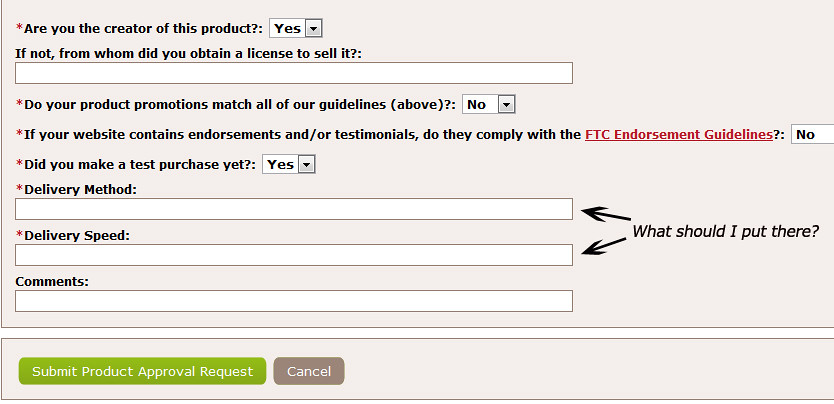Screen dimensions: 834x404
Task: Open the FTC Endorsement Guidelines link
Action: coord(678,134)
